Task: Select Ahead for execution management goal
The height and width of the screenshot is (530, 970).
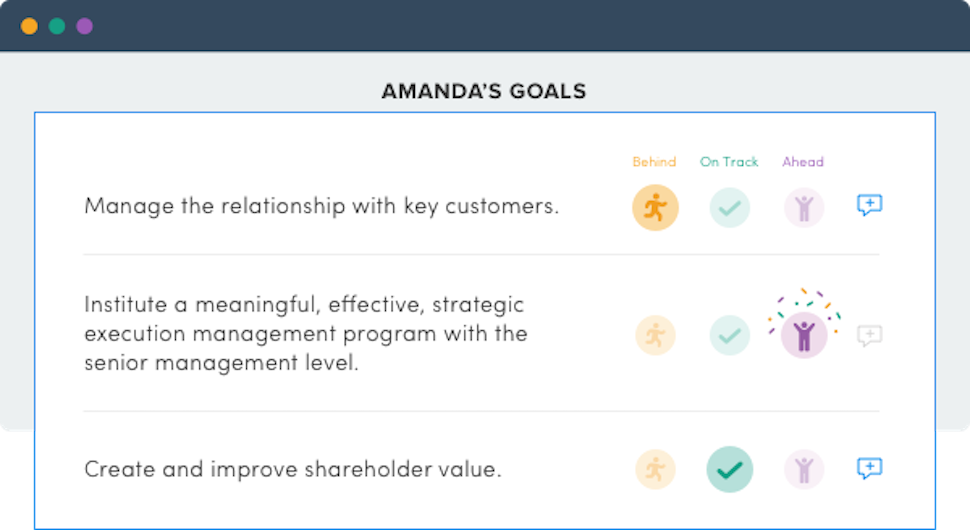Action: point(804,335)
